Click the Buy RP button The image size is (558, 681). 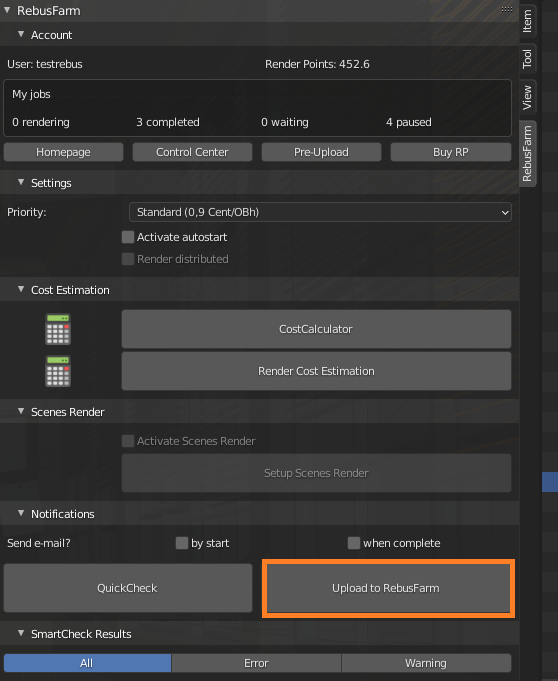tap(451, 152)
